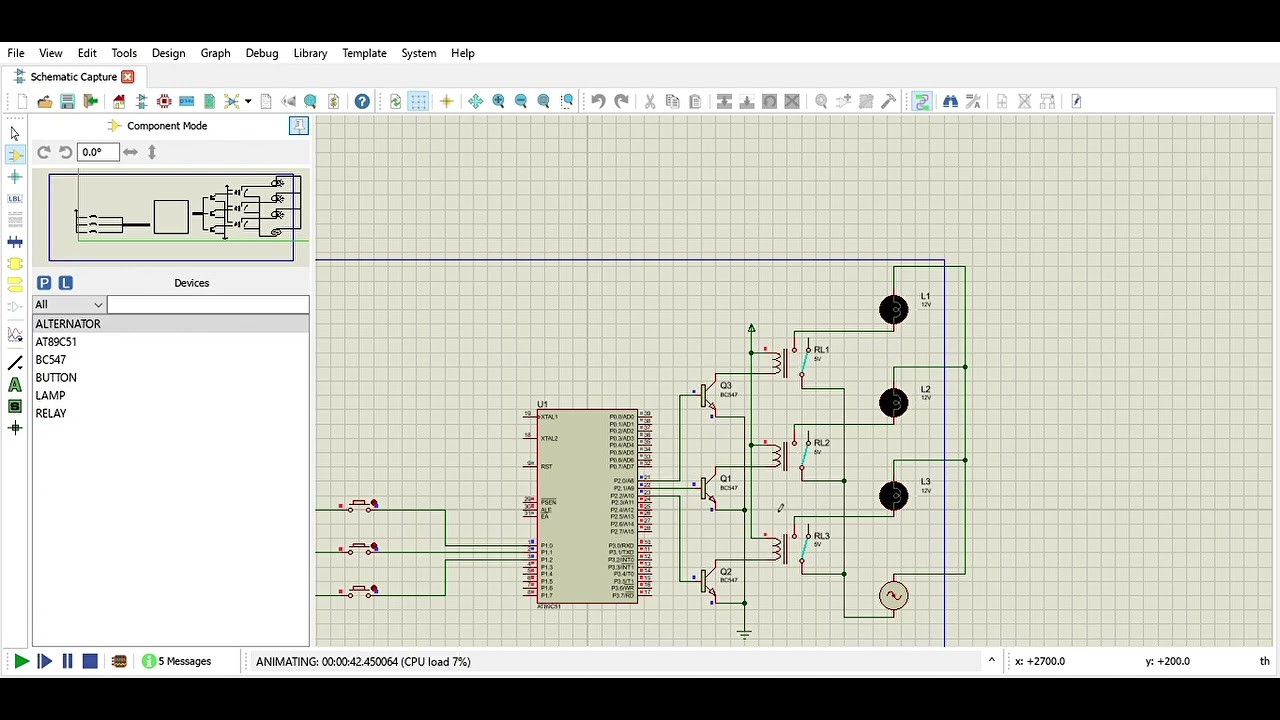Open the decomposition hammer tool icon
The width and height of the screenshot is (1280, 720).
coord(888,101)
